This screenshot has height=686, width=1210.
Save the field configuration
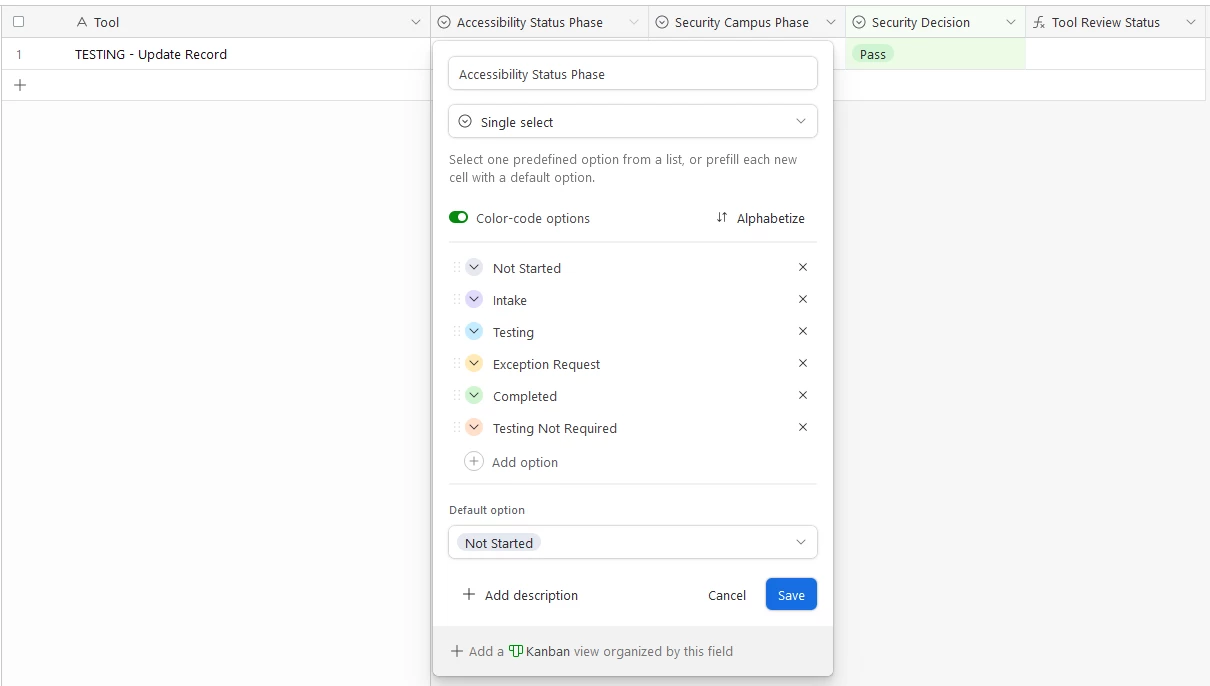(791, 595)
